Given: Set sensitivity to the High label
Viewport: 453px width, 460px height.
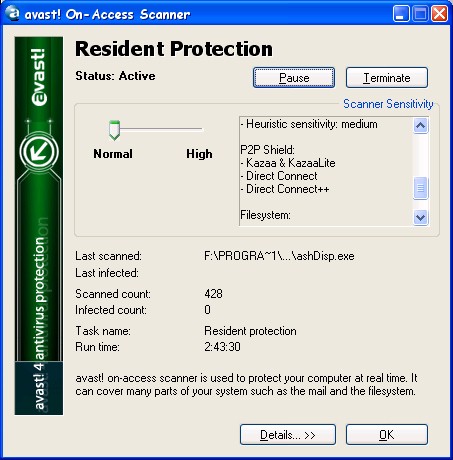Looking at the screenshot, I should click(x=199, y=154).
